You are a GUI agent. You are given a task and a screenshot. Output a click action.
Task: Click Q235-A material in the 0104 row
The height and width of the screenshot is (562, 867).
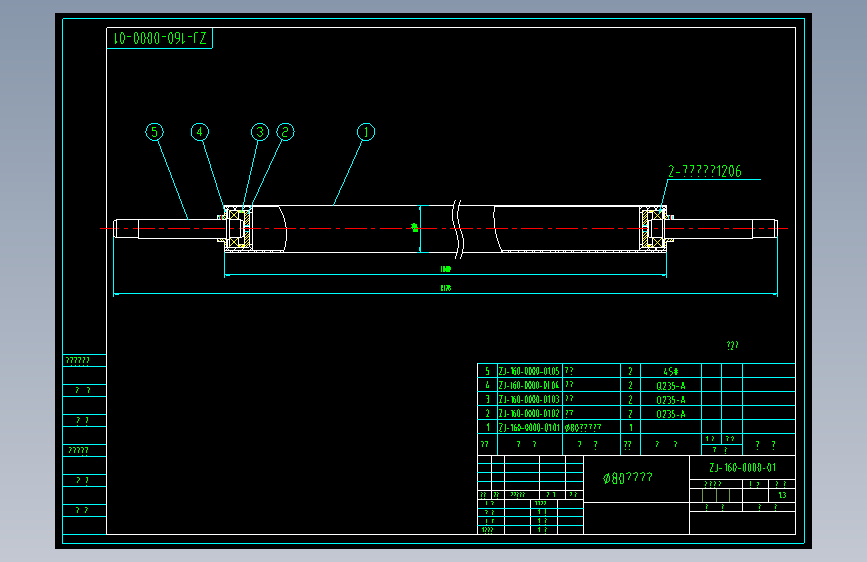click(x=671, y=386)
